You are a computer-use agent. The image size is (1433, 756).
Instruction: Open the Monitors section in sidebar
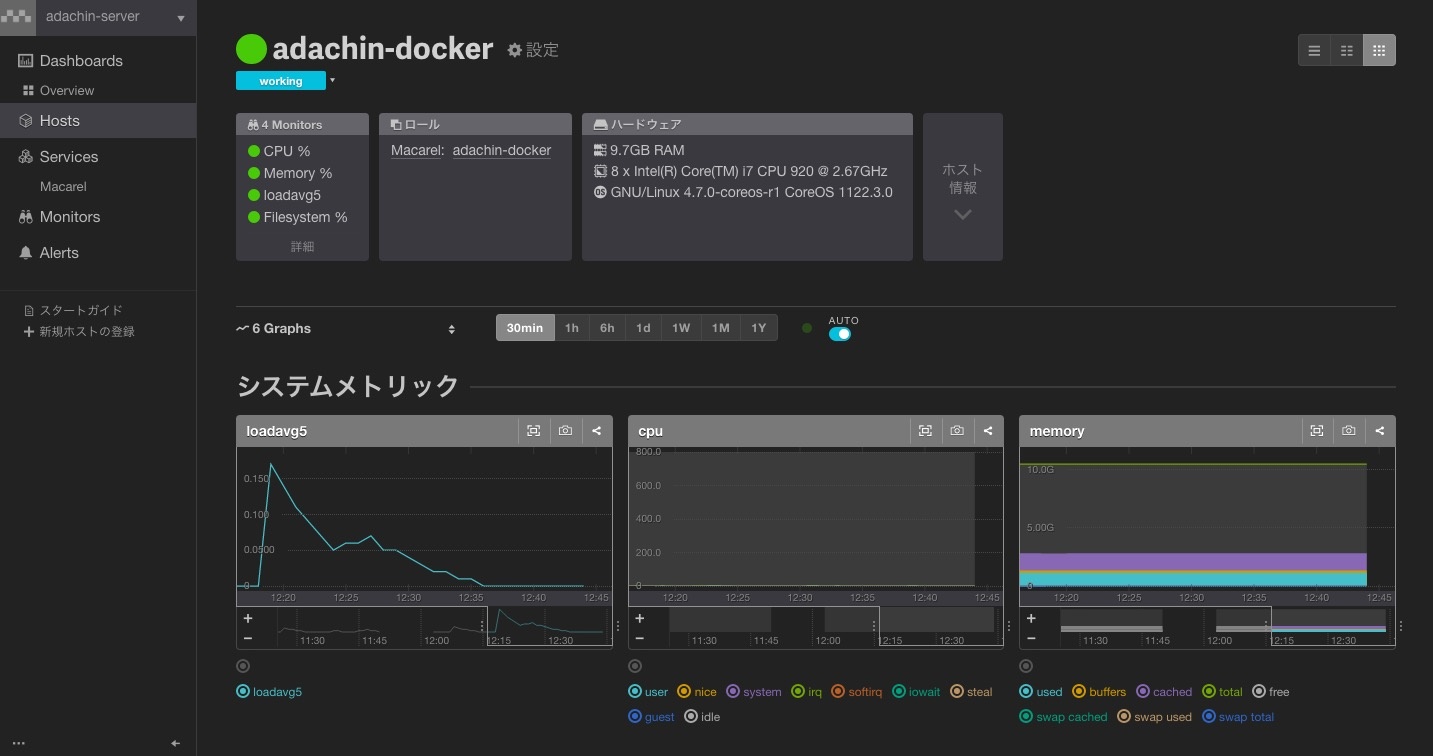tap(69, 217)
